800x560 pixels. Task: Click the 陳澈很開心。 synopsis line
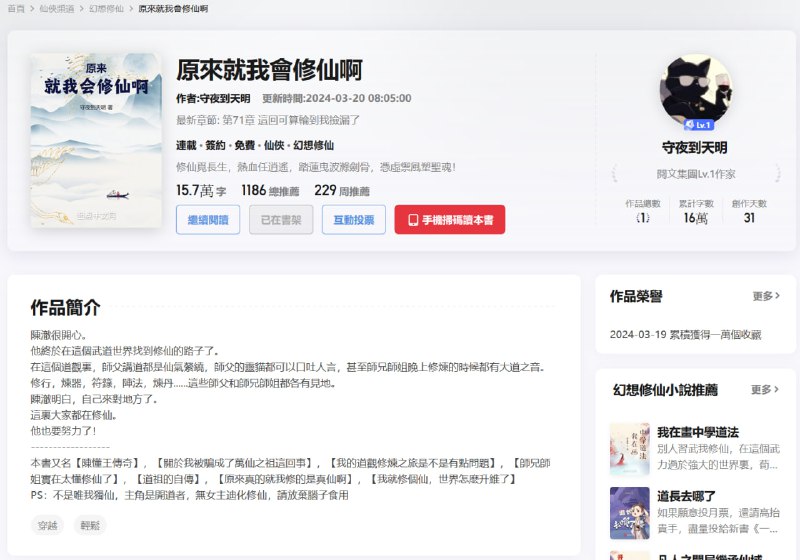59,335
